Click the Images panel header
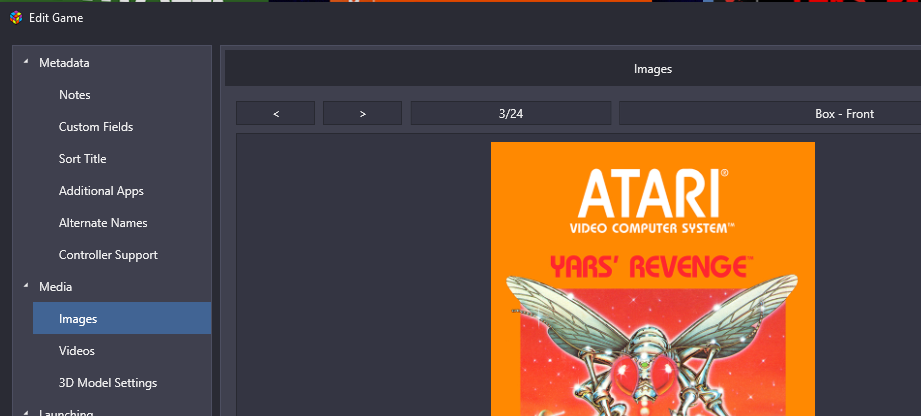Viewport: 921px width, 416px height. [x=573, y=69]
